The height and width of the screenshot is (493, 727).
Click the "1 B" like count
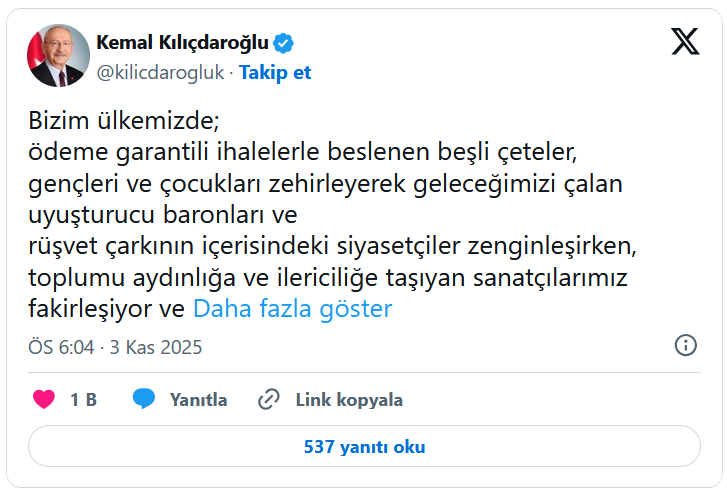[83, 400]
